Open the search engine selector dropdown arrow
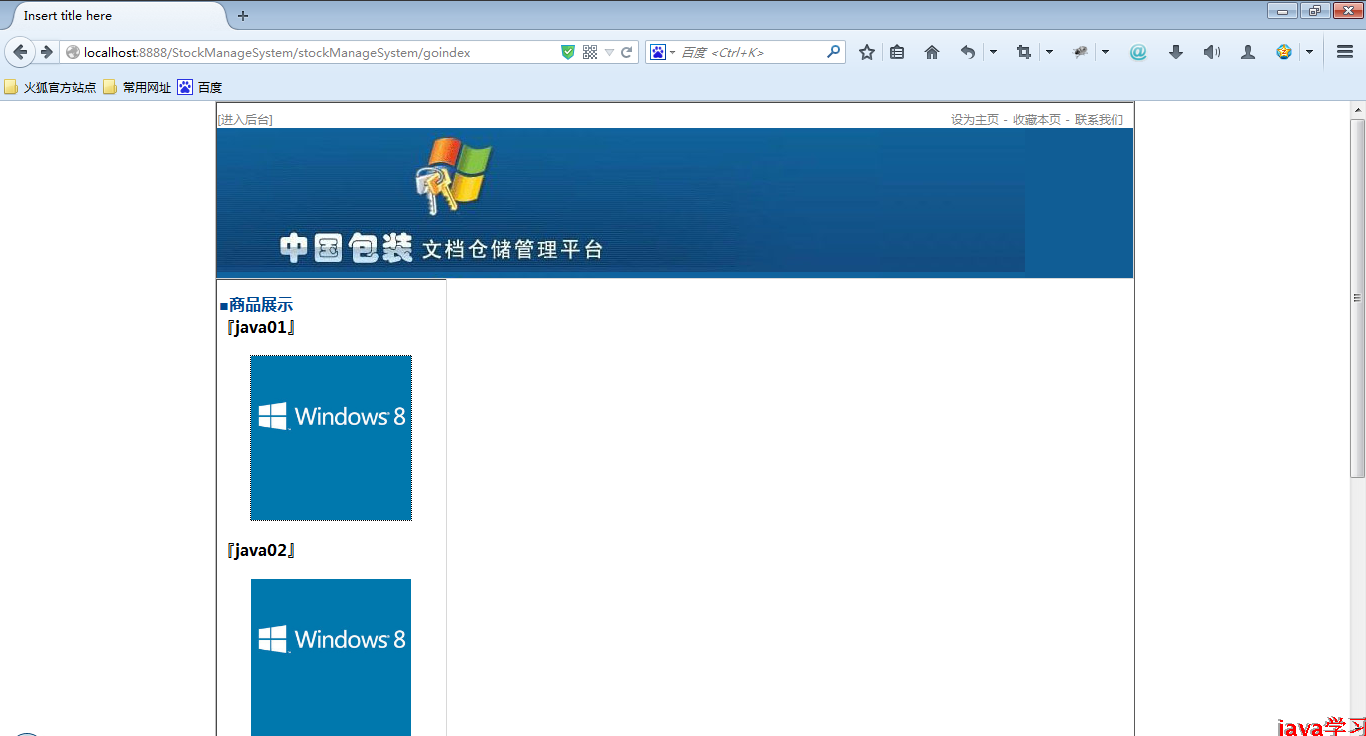Image resolution: width=1366 pixels, height=736 pixels. coord(673,53)
